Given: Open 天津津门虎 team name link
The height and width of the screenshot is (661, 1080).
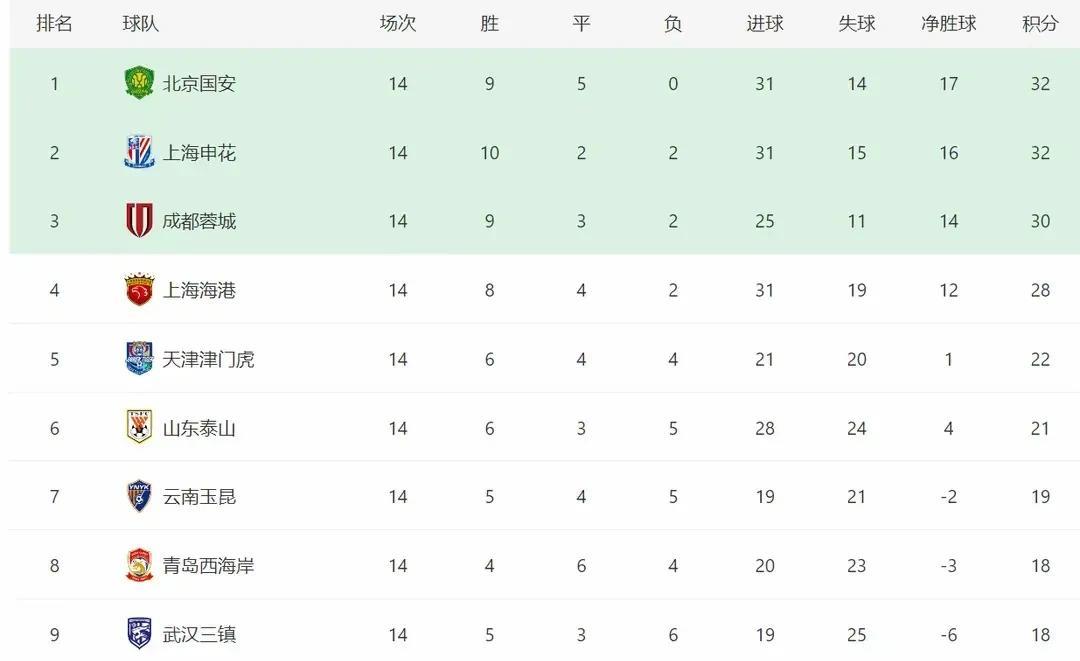Looking at the screenshot, I should pos(209,359).
